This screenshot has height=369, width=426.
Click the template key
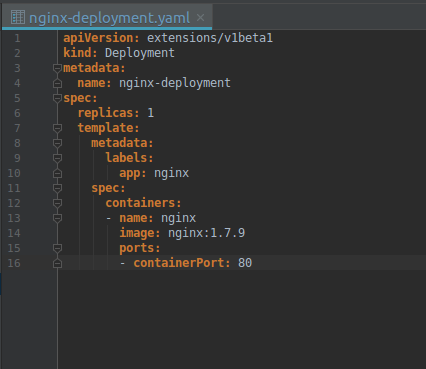point(108,128)
